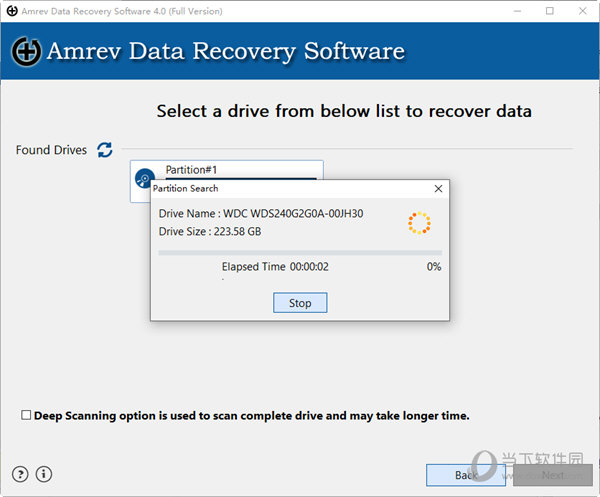Screen dimensions: 600x497
Task: Maximize the Amrev Data Recovery window
Action: (549, 11)
